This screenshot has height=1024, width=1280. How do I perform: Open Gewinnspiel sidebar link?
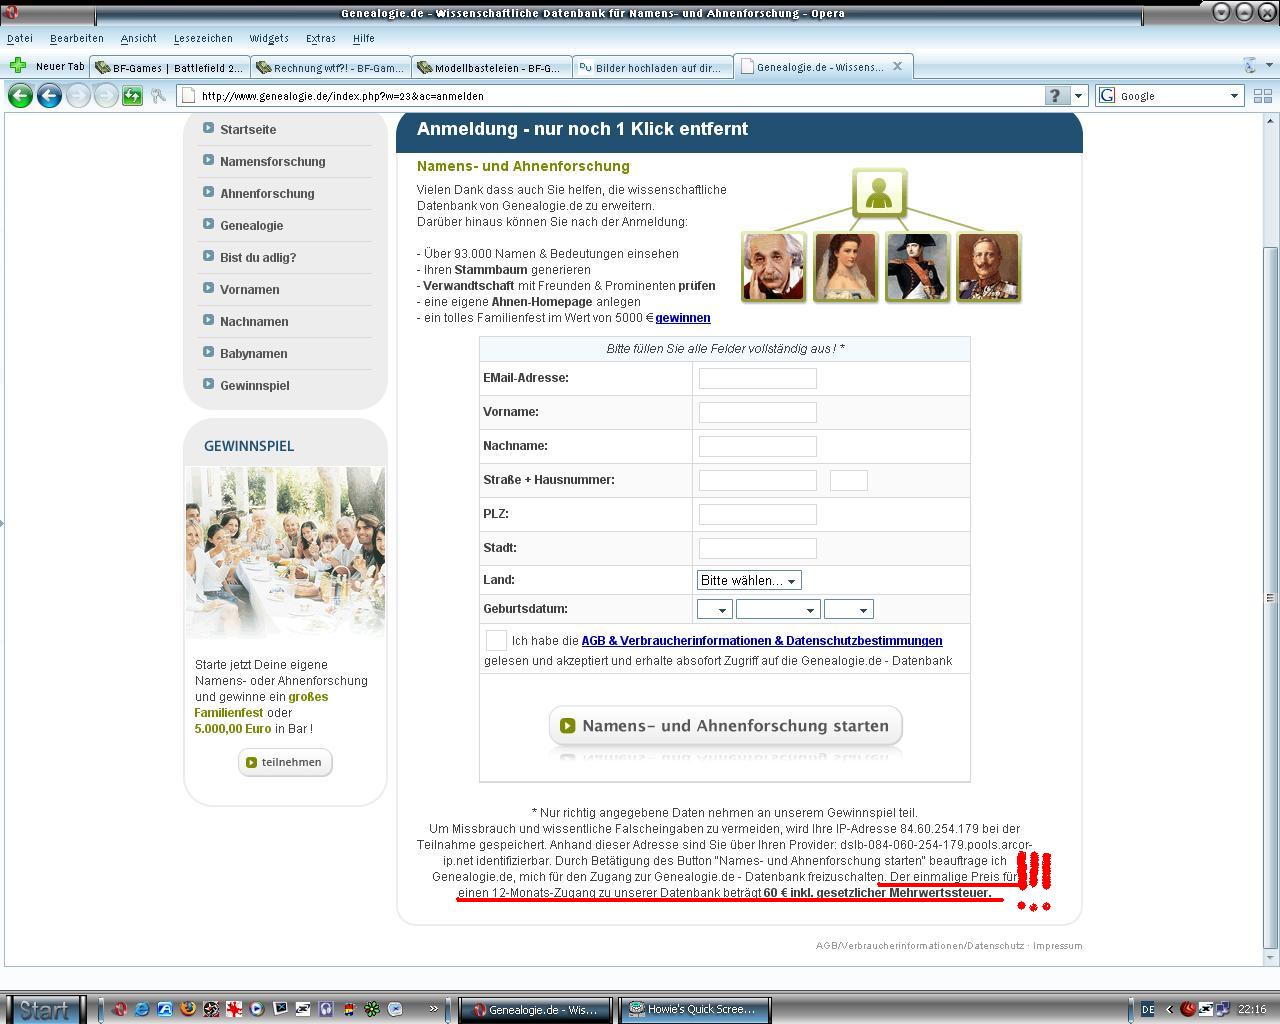255,385
